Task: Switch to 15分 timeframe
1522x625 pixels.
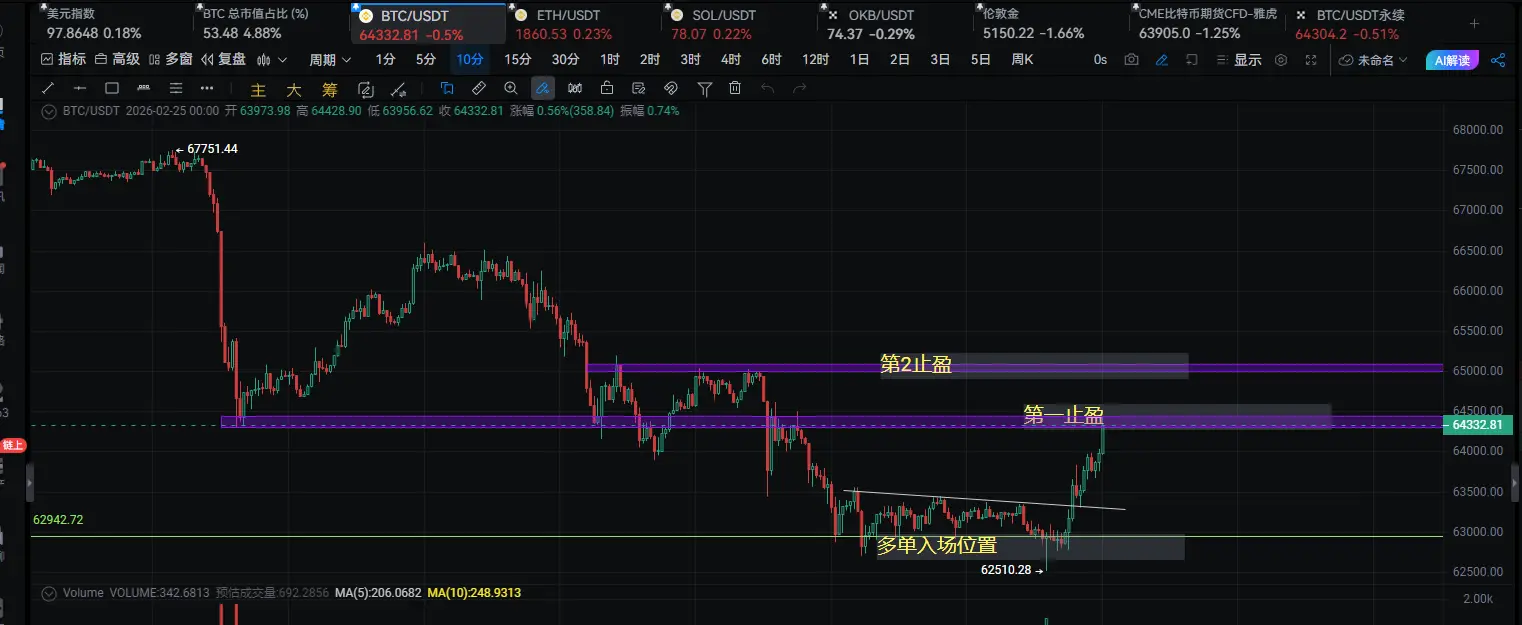Action: 518,59
